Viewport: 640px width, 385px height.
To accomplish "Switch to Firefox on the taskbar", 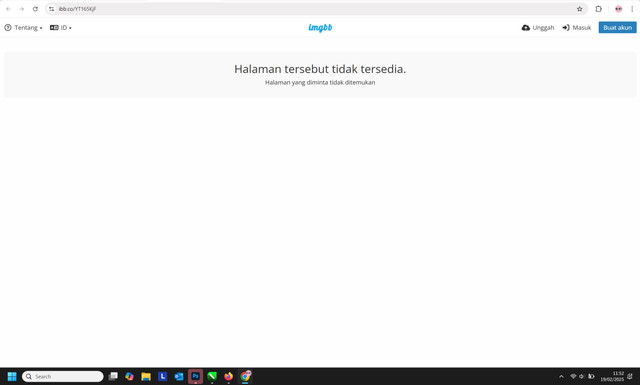I will [228, 376].
